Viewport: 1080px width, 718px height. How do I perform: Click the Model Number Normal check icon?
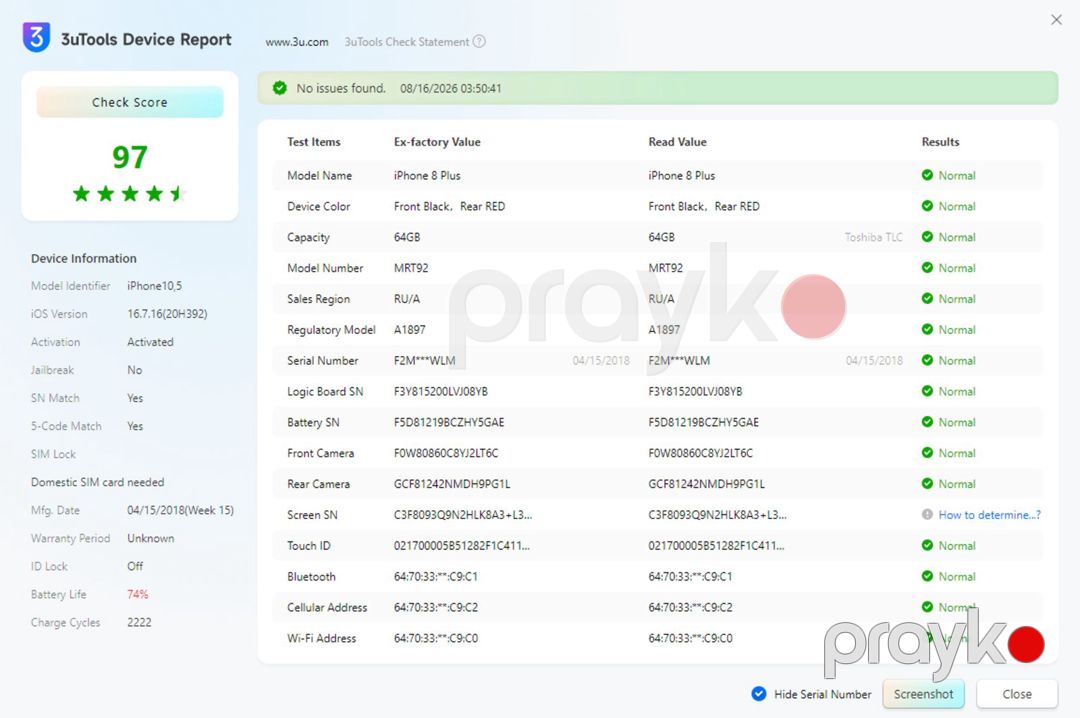927,268
